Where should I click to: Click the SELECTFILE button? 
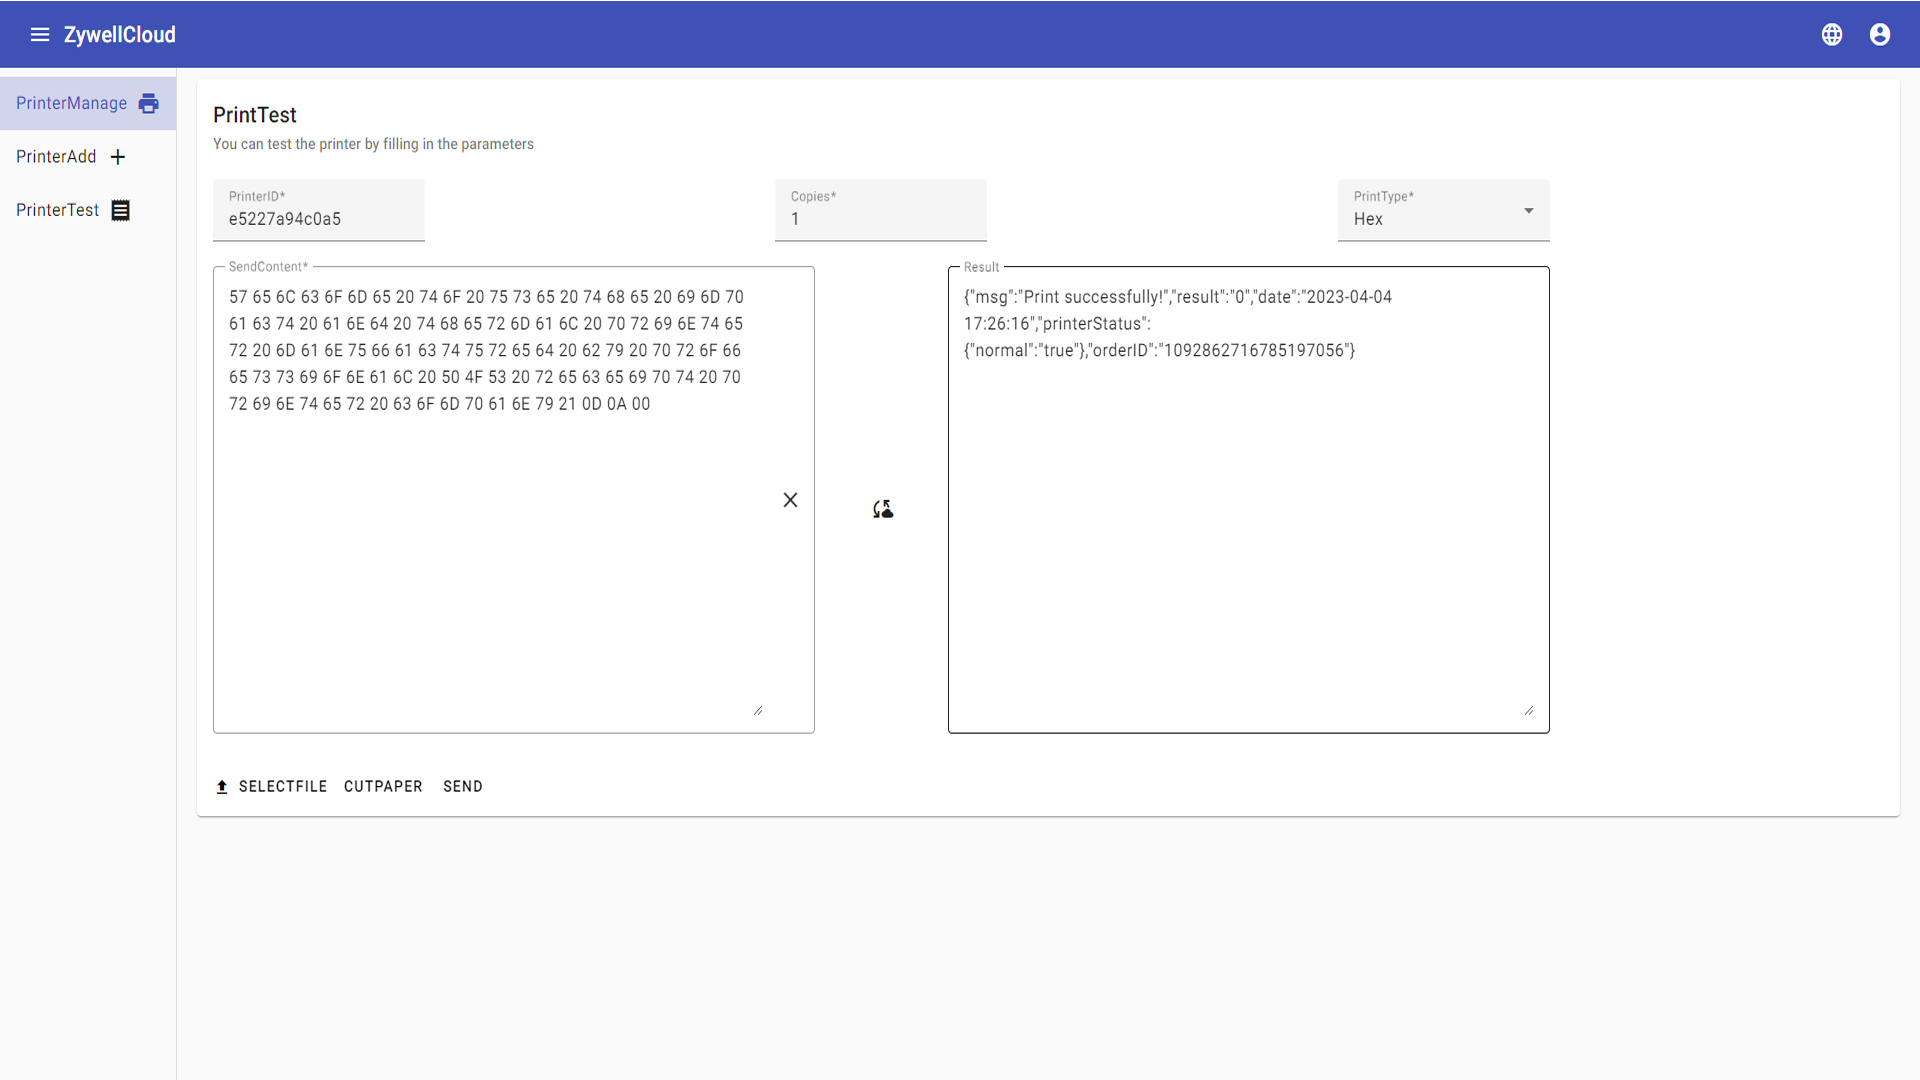coord(282,787)
